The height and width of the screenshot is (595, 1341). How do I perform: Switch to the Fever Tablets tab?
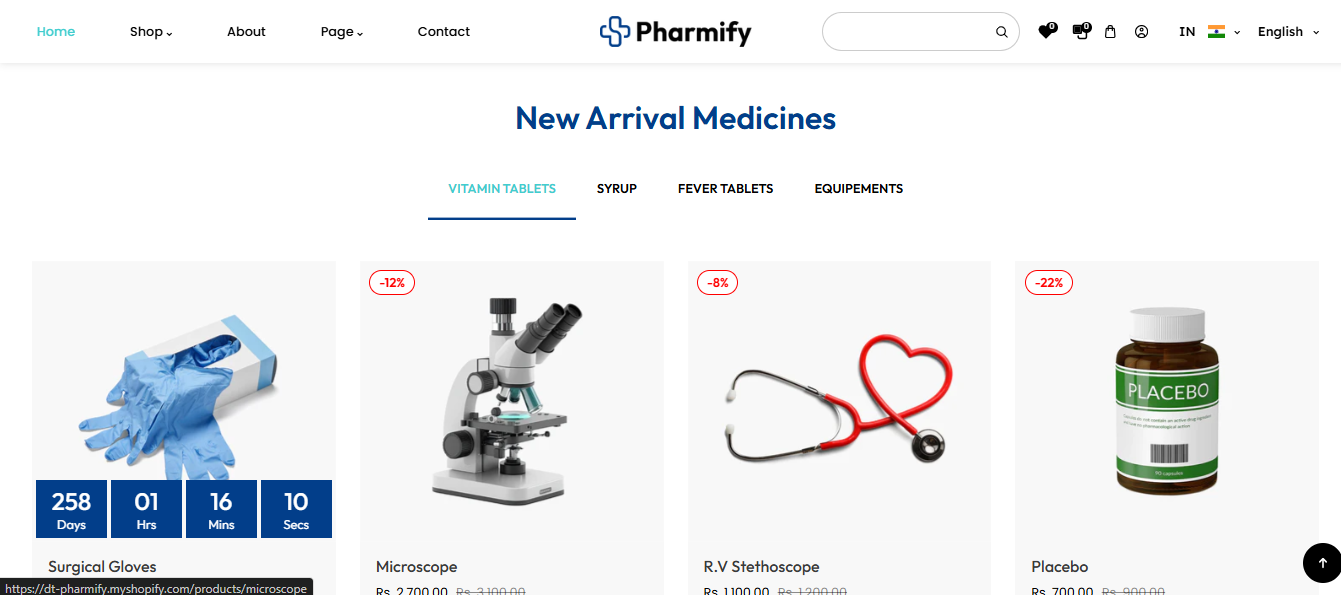[x=725, y=188]
